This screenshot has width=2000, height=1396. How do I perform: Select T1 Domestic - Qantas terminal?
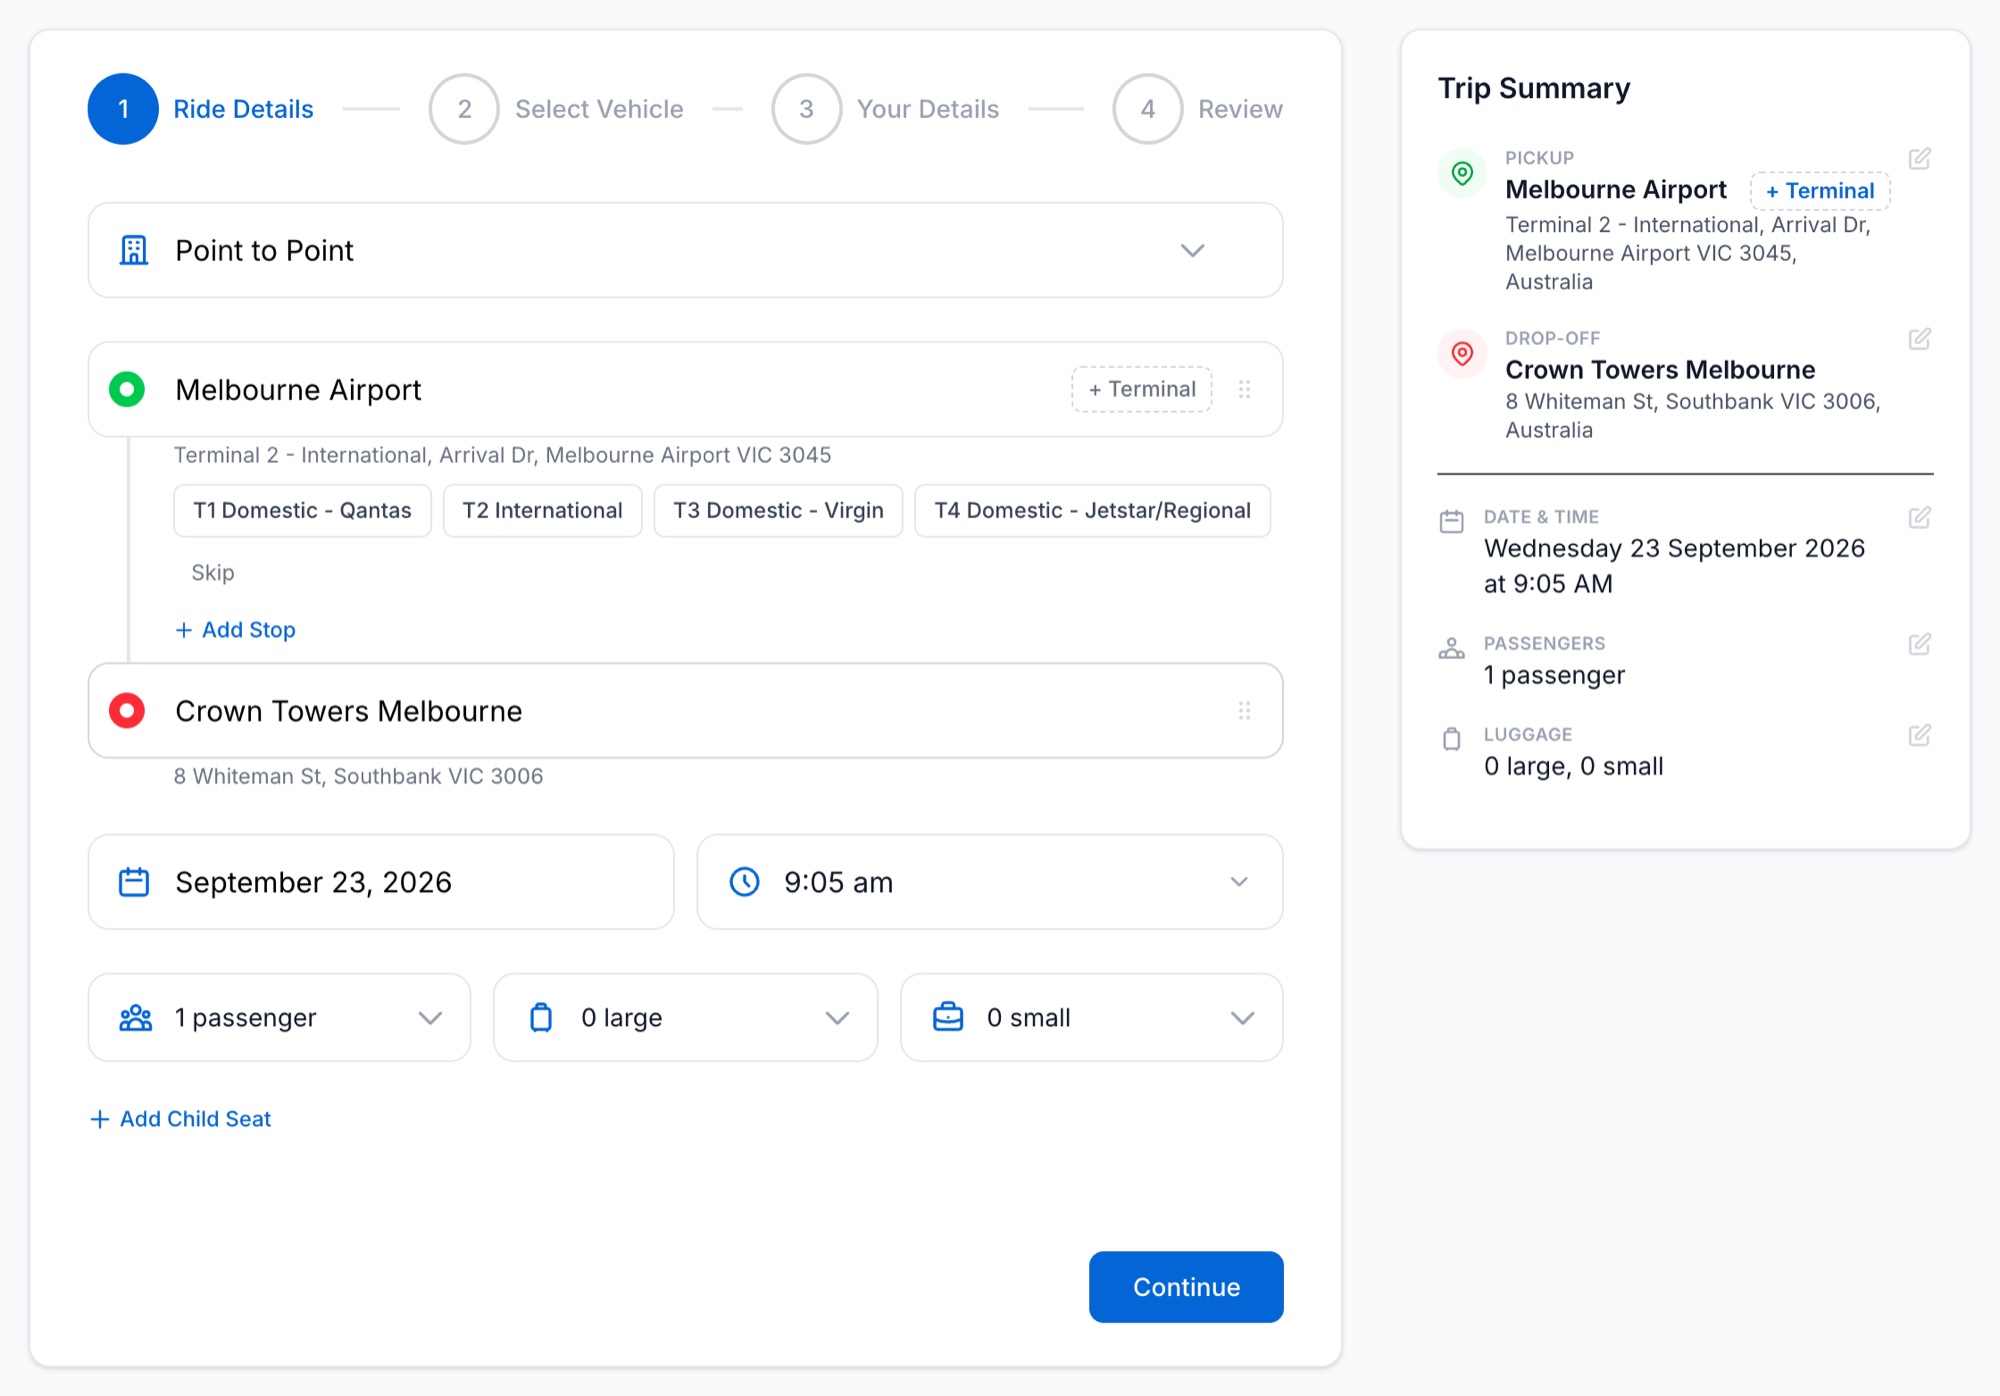click(x=302, y=511)
